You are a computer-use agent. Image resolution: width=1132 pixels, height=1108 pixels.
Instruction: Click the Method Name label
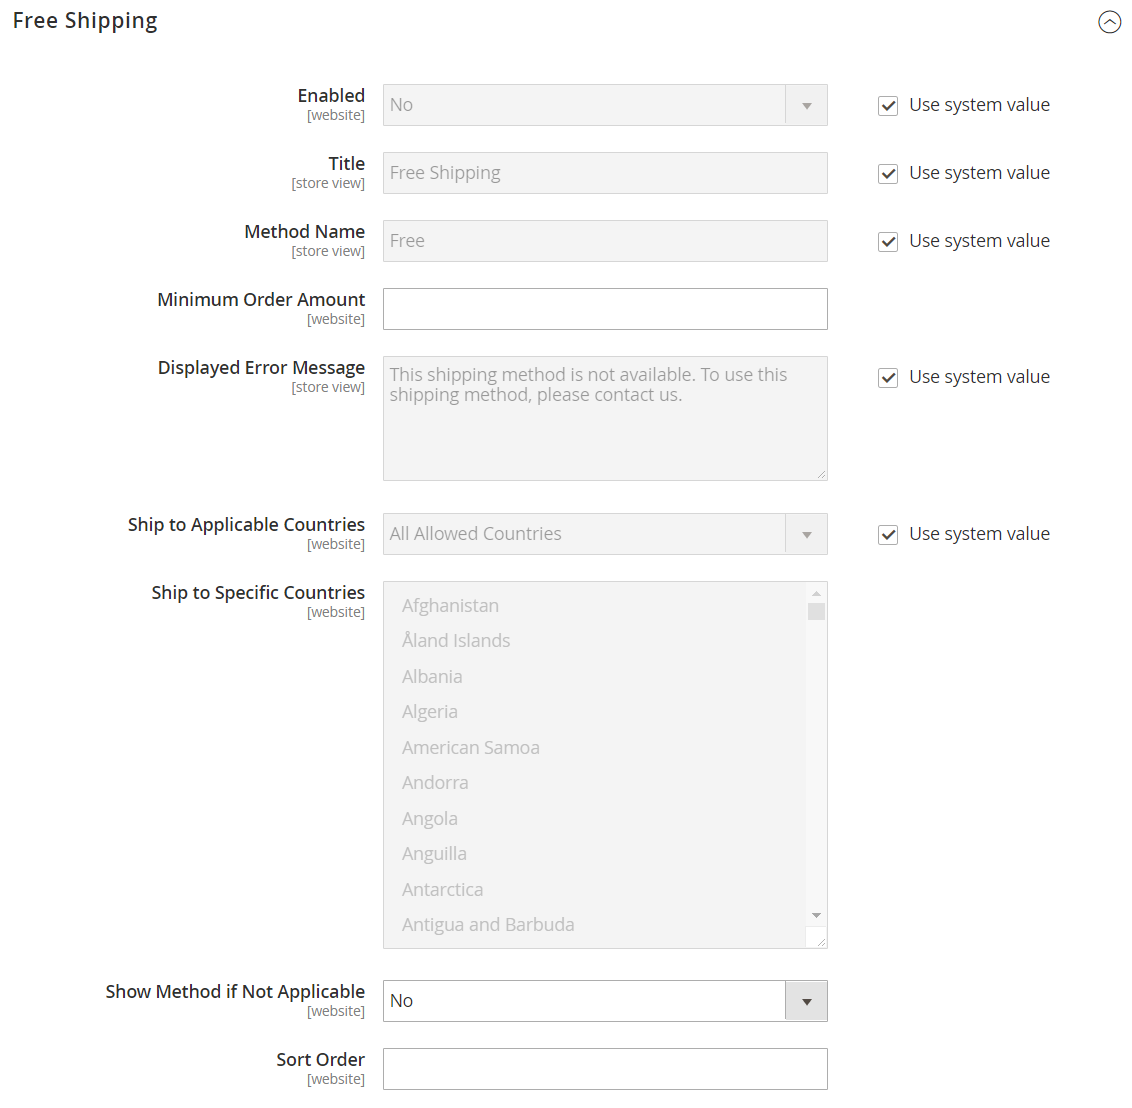coord(305,232)
